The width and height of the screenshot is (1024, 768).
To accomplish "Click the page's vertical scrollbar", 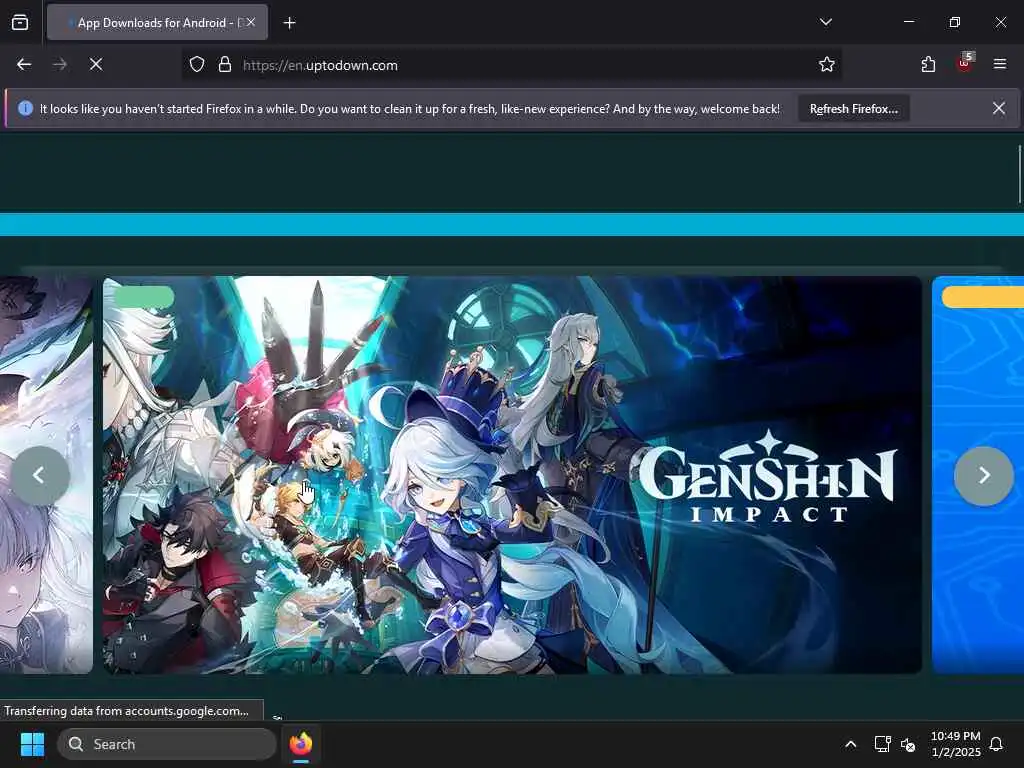I will coord(1019,174).
